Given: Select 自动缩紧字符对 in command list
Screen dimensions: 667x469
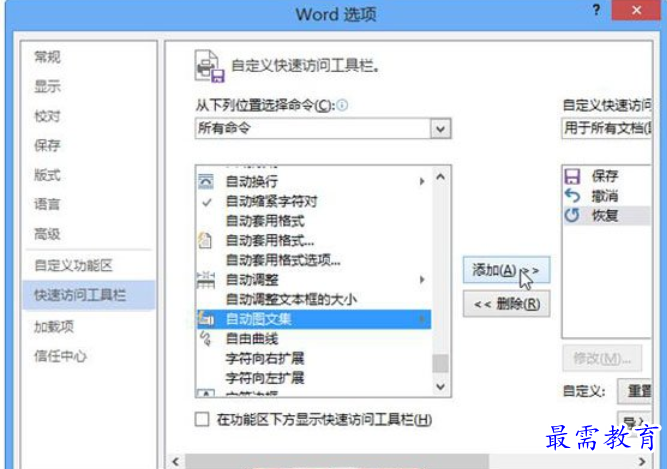Looking at the screenshot, I should point(314,202).
